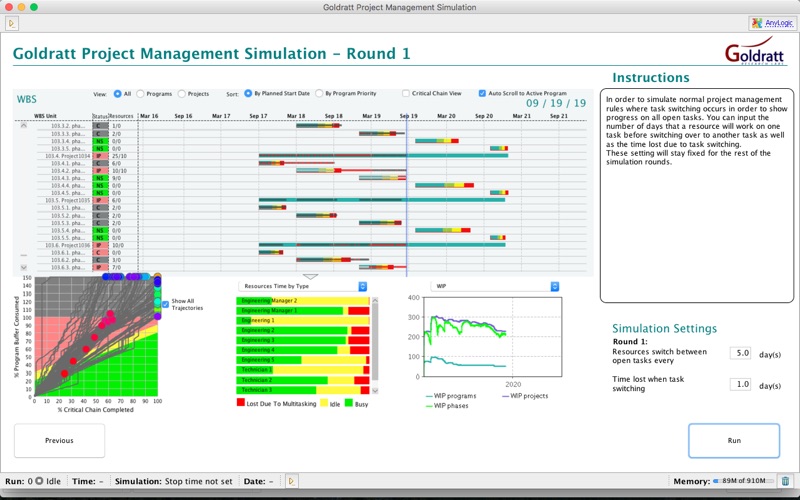Click the memory usage progress bar
This screenshot has width=800, height=500.
[x=743, y=481]
